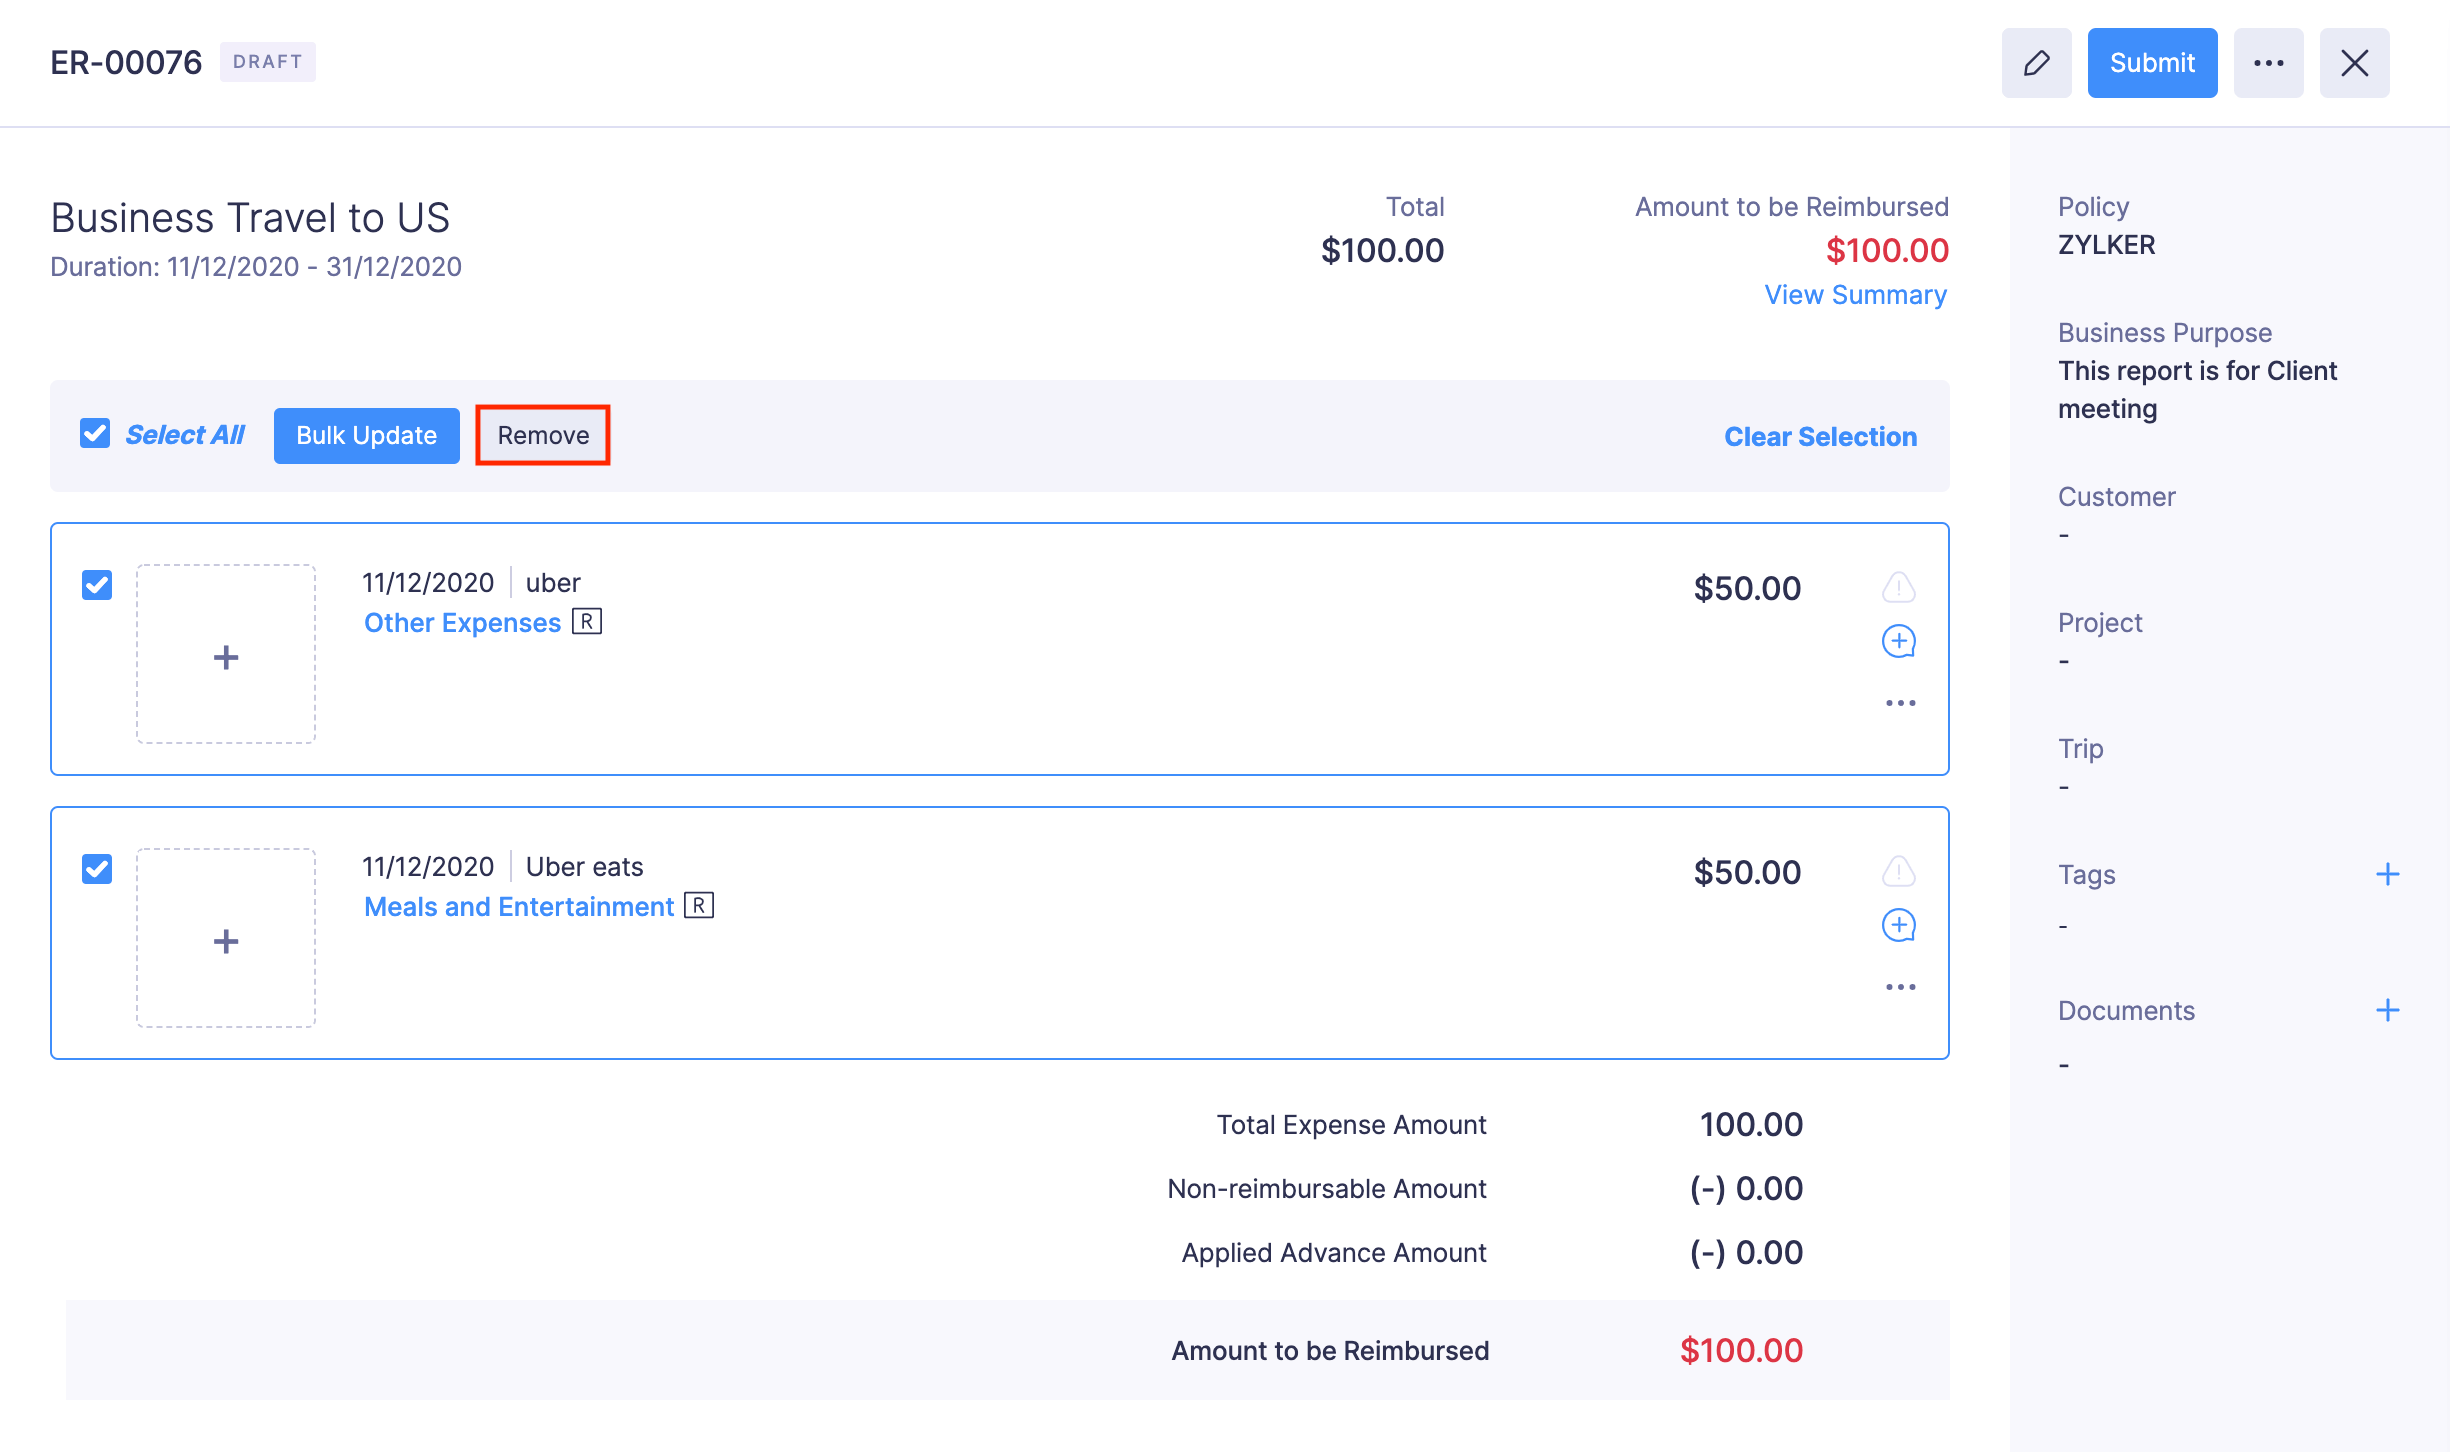Click the warning icon on the Uber eats expense
Viewport: 2450px width, 1452px height.
pos(1898,872)
